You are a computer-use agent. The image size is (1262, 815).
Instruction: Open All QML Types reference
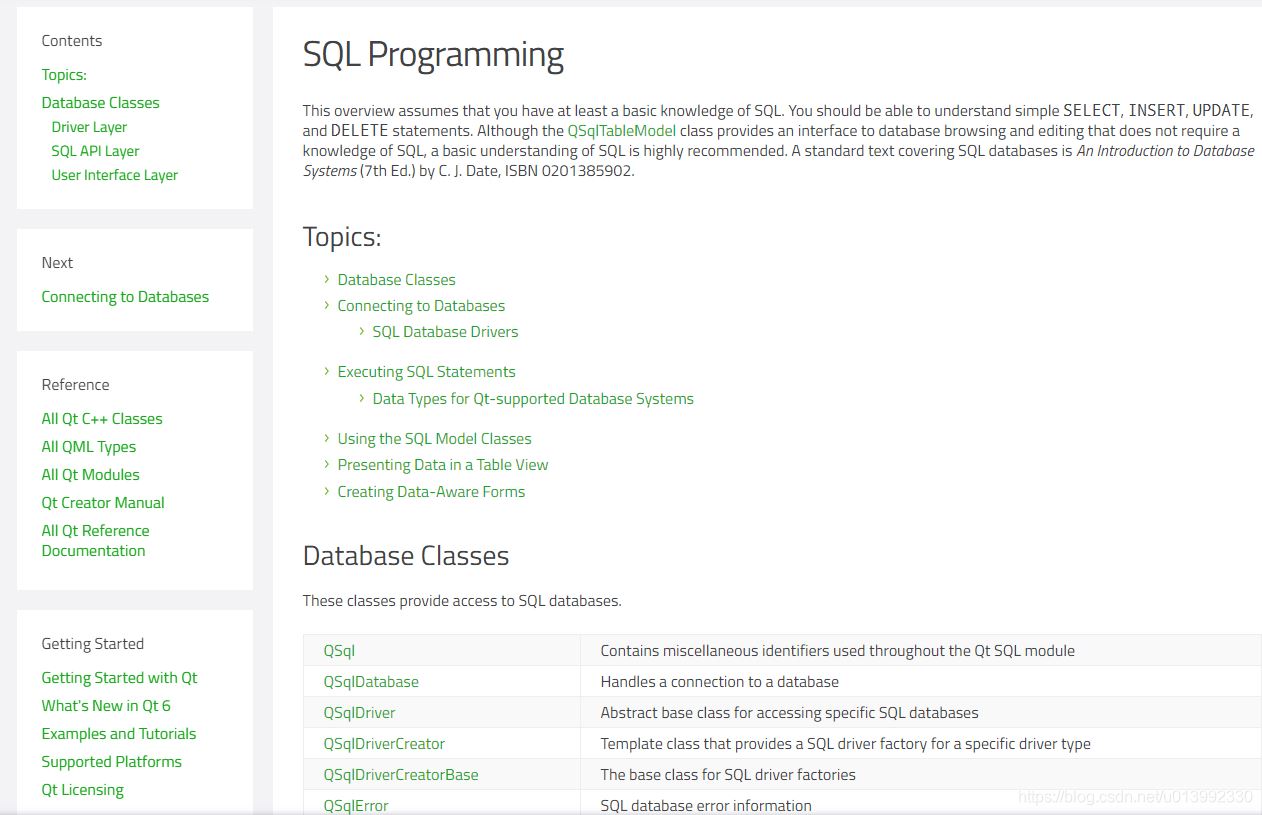[x=88, y=447]
